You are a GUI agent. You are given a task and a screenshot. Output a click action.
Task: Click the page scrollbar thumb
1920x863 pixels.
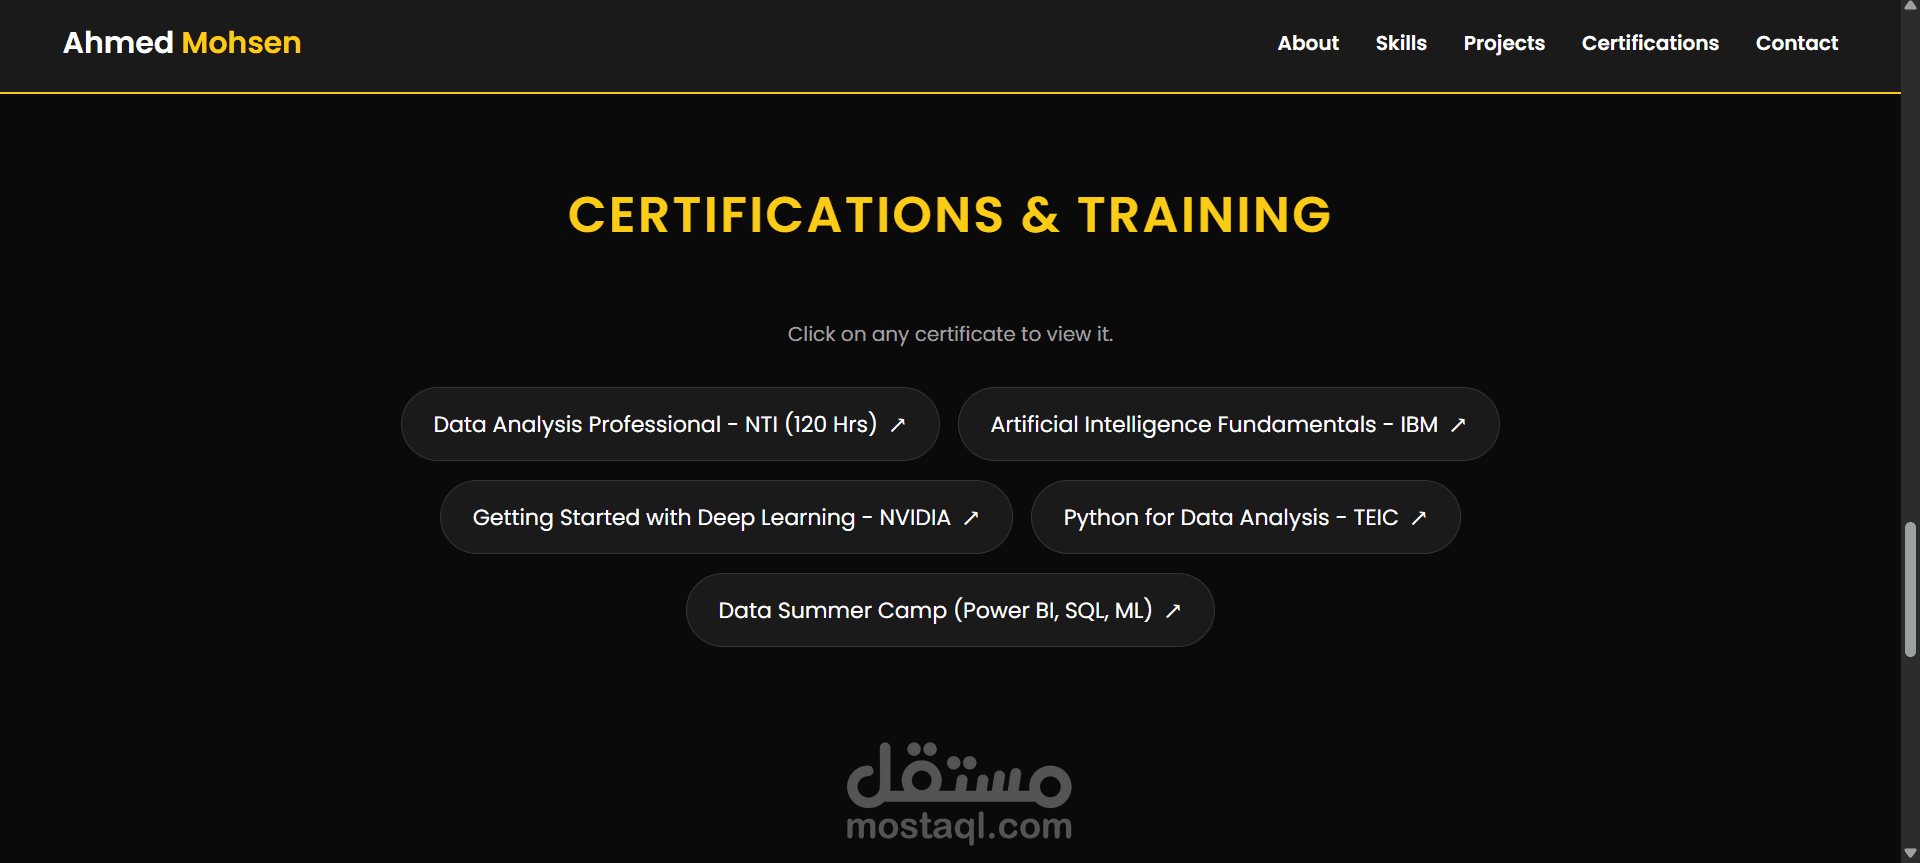click(x=1910, y=589)
